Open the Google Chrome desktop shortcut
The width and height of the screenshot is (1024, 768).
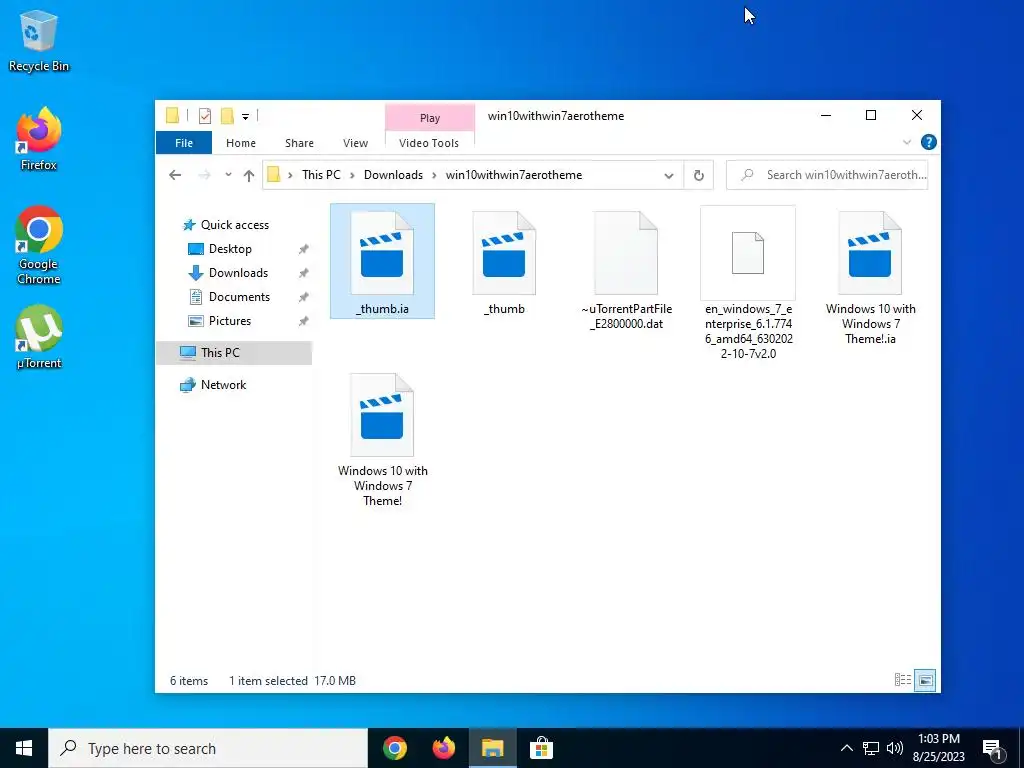(39, 246)
